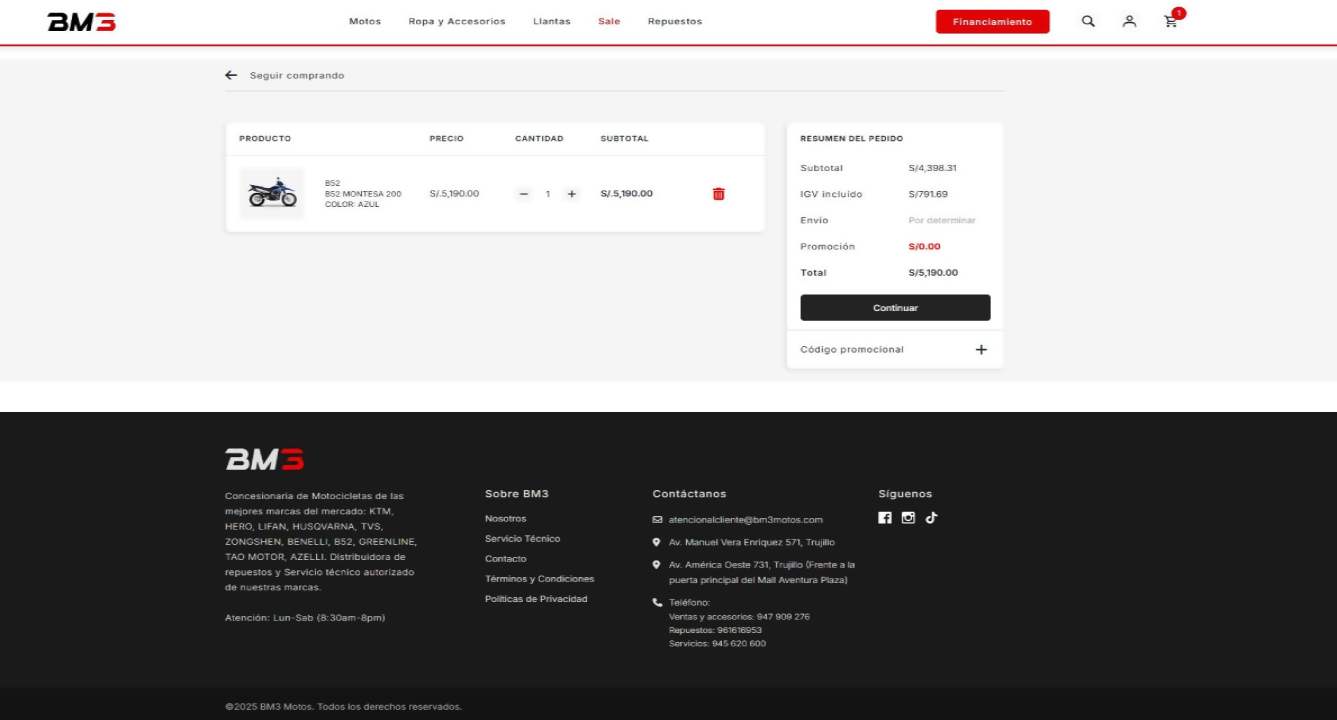Click the Promoción value S/0.00
The width and height of the screenshot is (1337, 720).
(924, 246)
